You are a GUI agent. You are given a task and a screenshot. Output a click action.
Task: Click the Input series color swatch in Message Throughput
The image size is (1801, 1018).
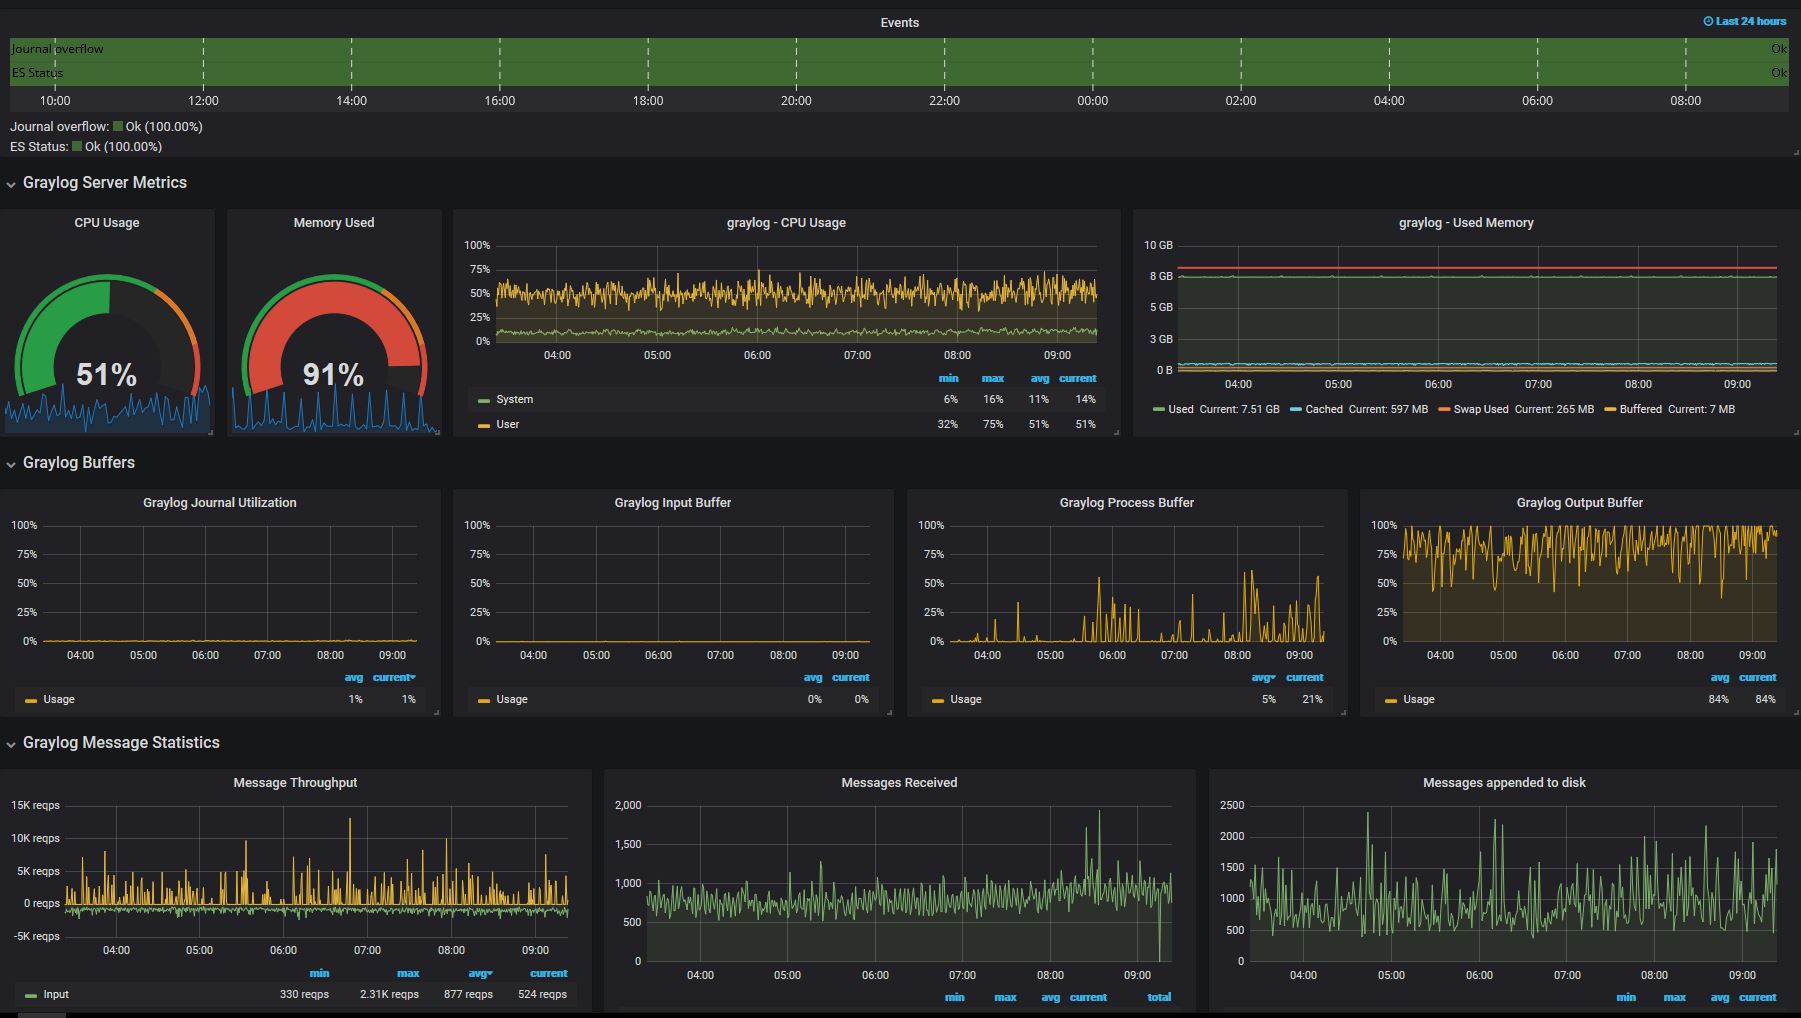(31, 995)
